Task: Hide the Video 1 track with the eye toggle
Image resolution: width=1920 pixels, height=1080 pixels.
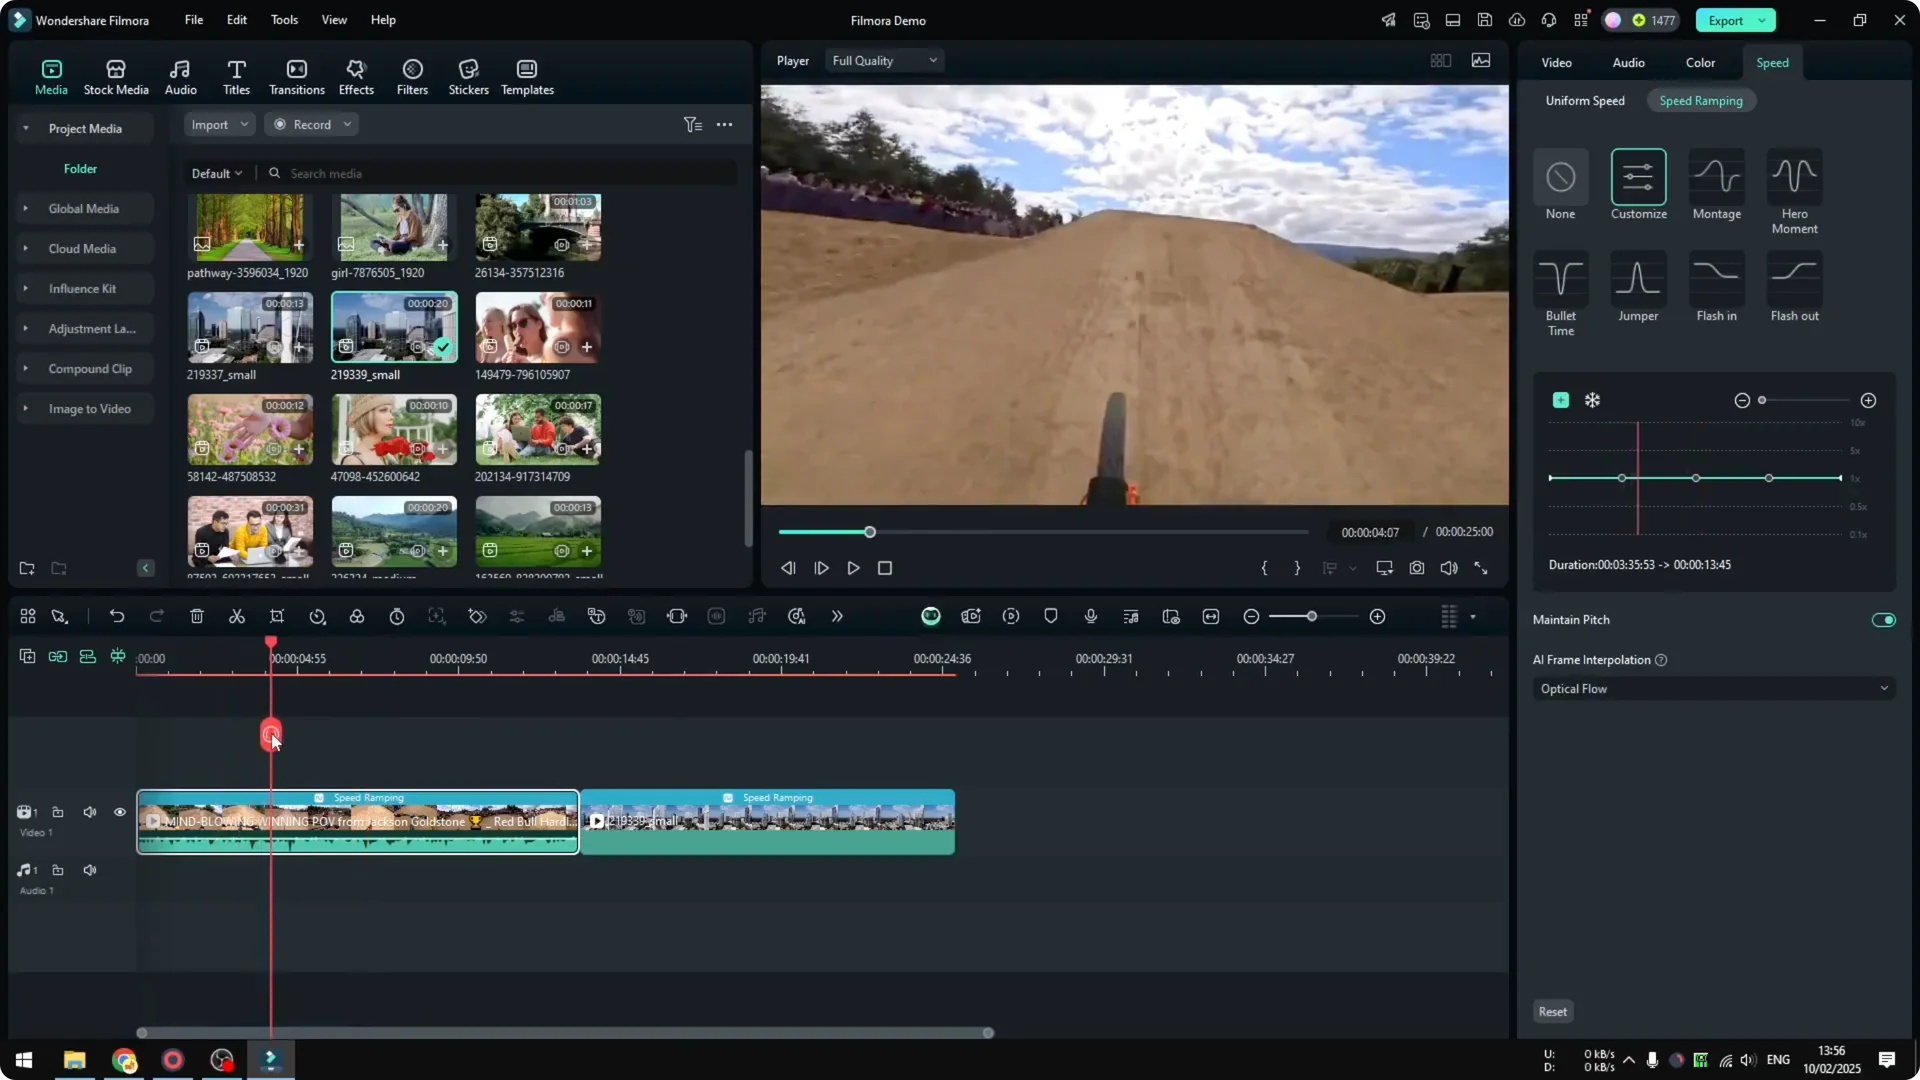Action: (x=119, y=812)
